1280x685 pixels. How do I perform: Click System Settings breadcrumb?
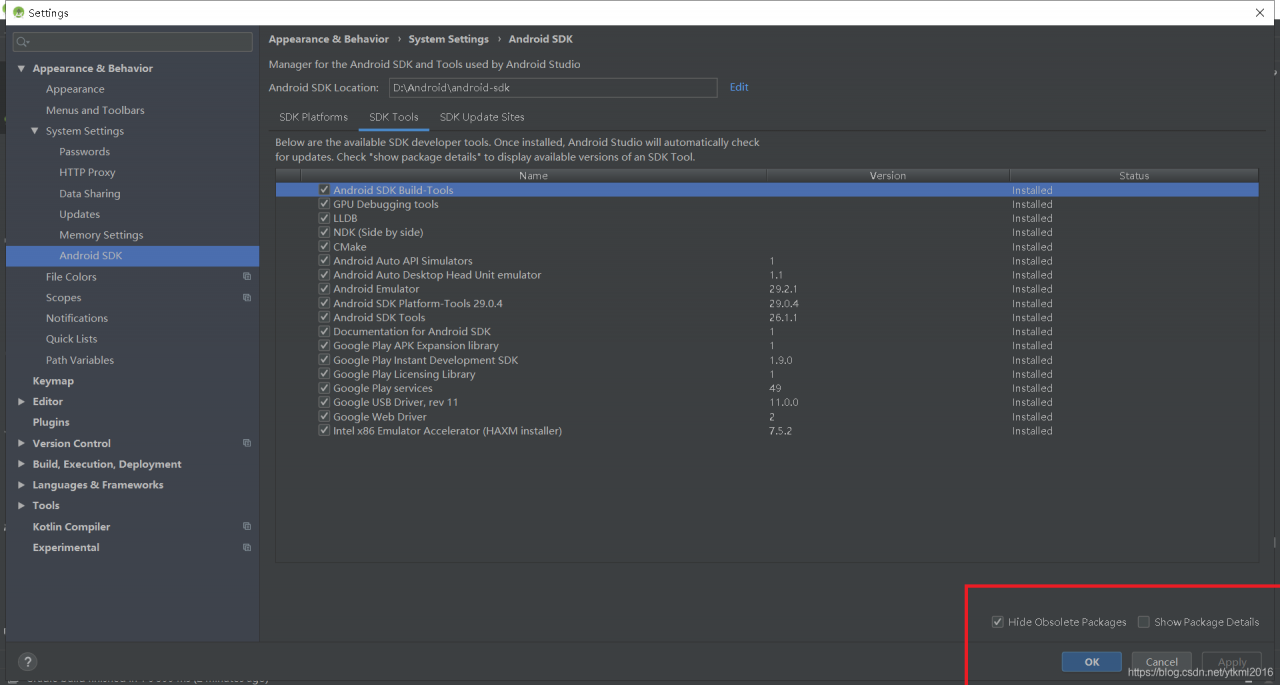[449, 39]
